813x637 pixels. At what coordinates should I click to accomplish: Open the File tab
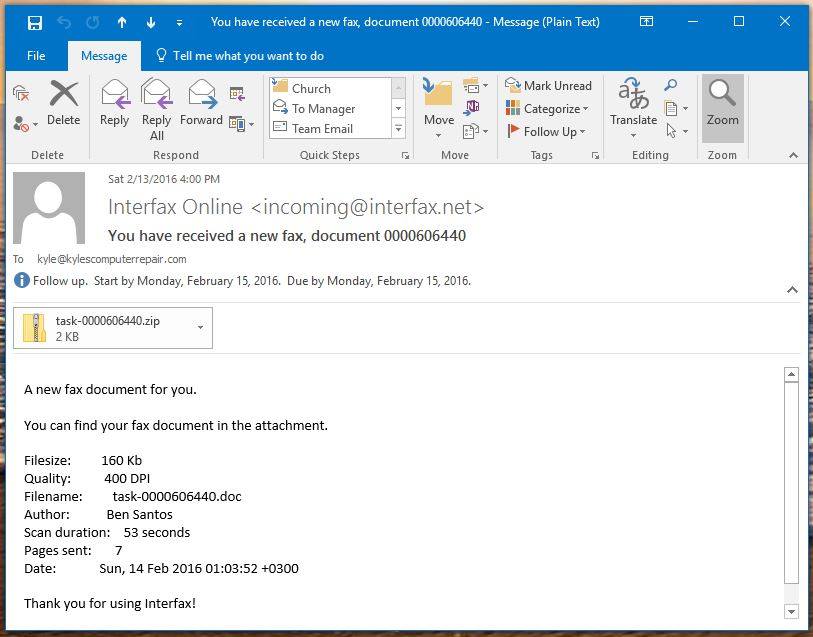coord(36,56)
